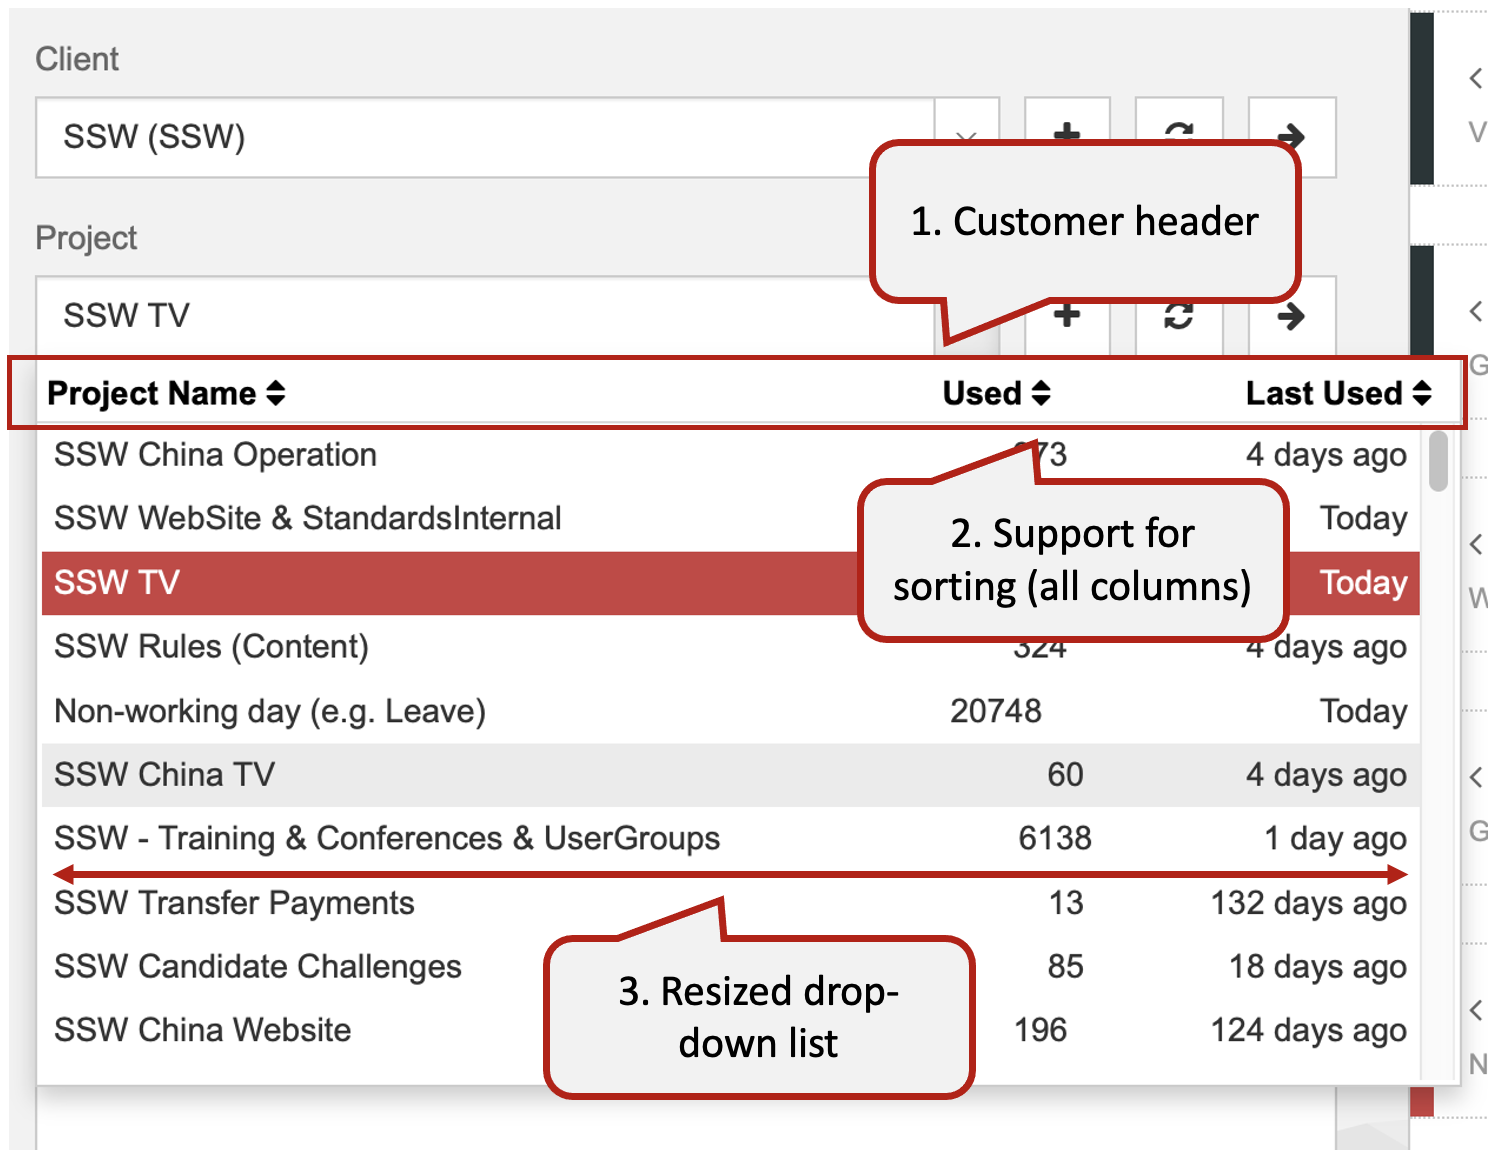Sort the list by Last Used
1496x1150 pixels.
coord(1338,394)
